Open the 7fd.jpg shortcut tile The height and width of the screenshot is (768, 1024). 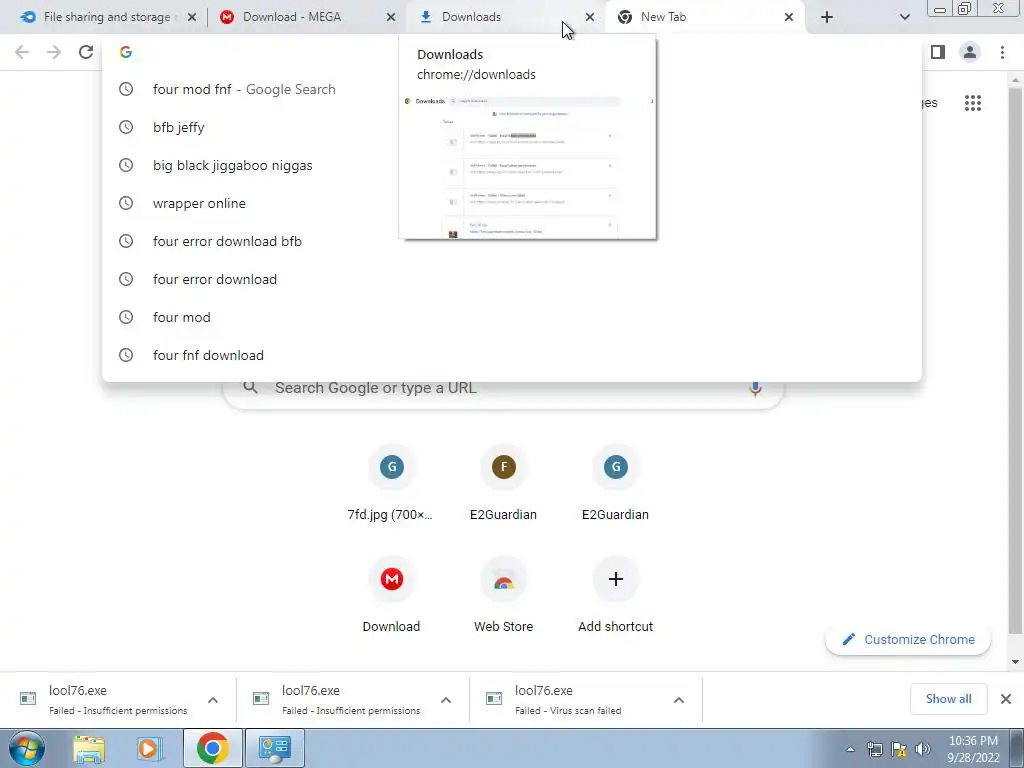(x=391, y=483)
